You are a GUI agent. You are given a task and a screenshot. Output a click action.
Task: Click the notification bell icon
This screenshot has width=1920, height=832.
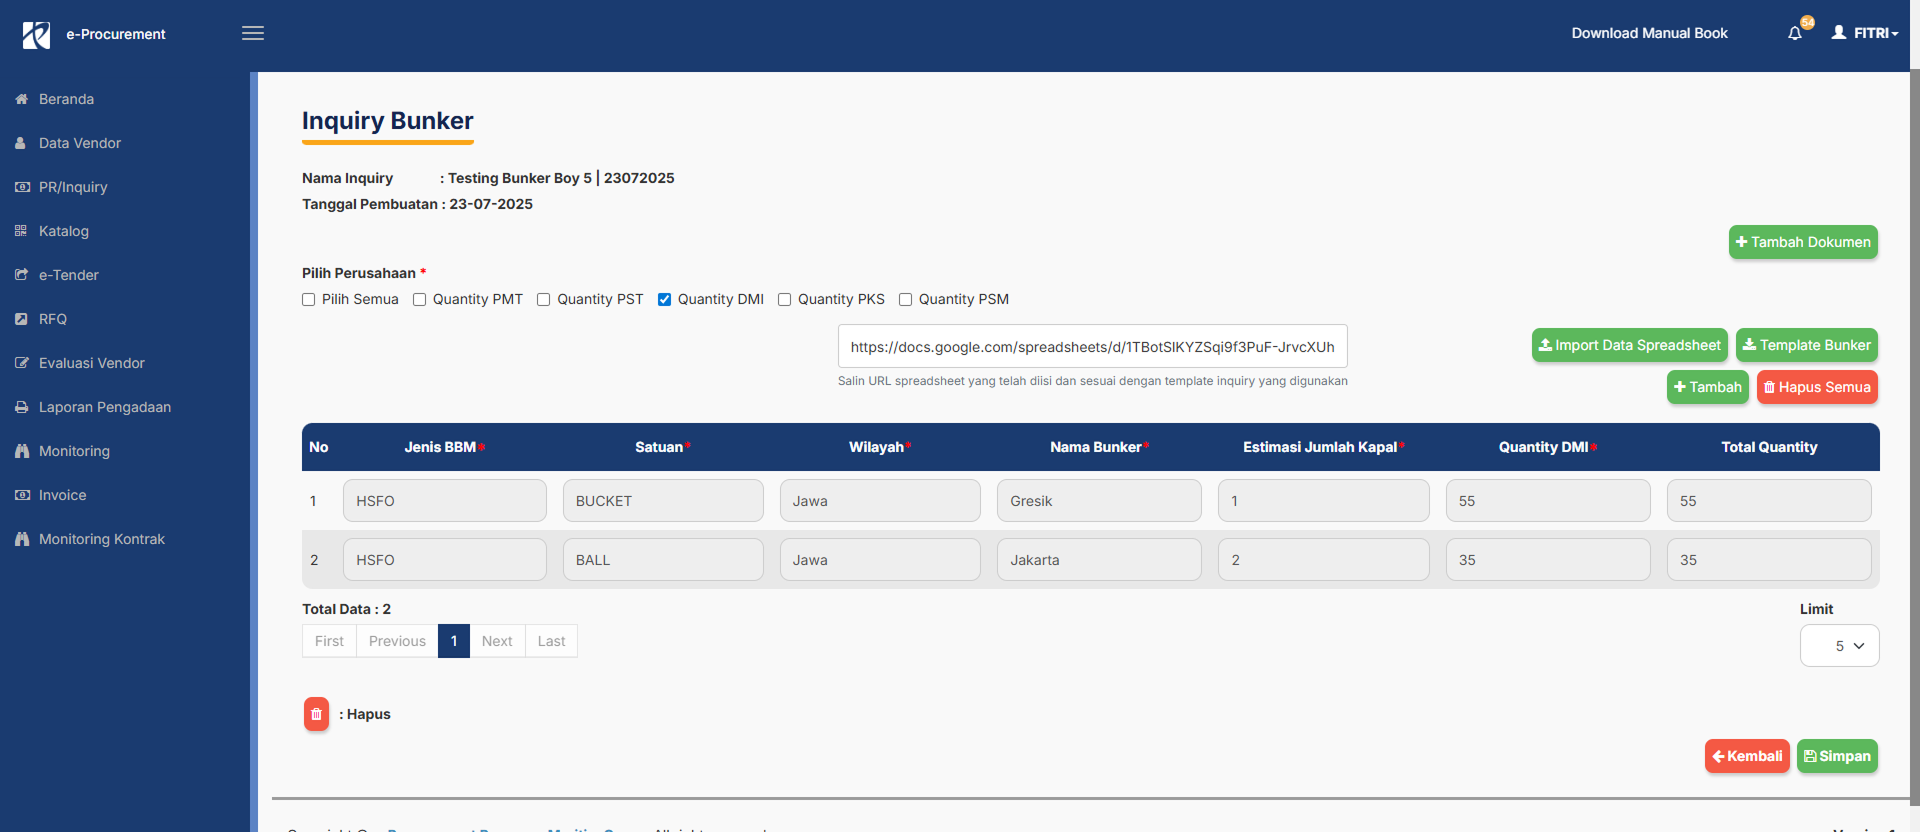[x=1795, y=33]
